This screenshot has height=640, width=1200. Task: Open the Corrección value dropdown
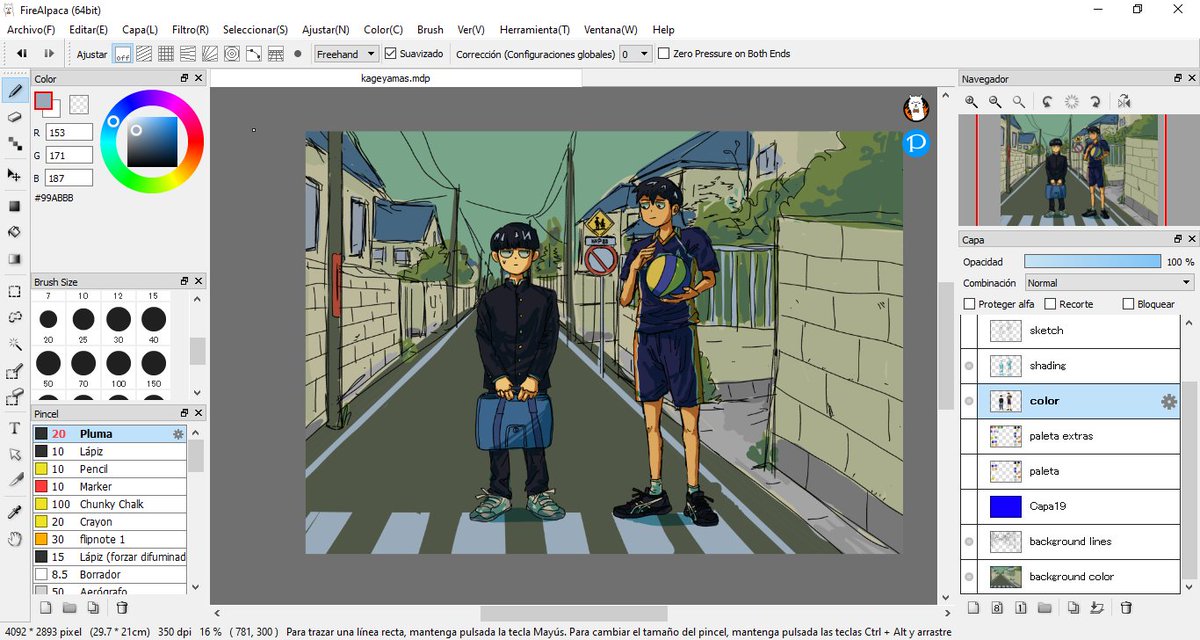[636, 54]
